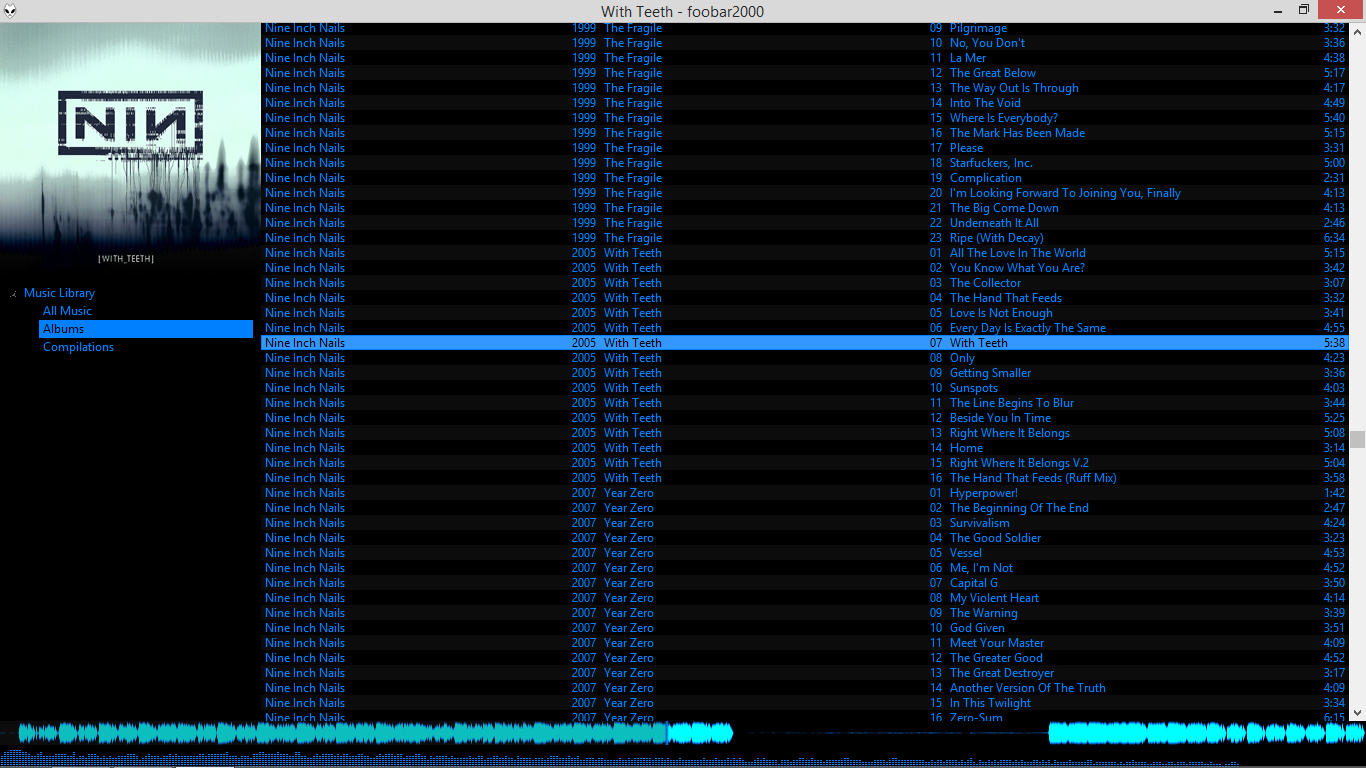Minimize the foobar2000 window
This screenshot has width=1366, height=768.
[1277, 10]
